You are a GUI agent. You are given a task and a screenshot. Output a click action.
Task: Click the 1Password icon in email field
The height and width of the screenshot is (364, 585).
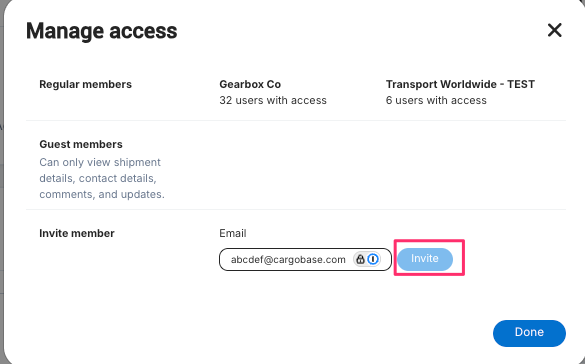pyautogui.click(x=373, y=259)
